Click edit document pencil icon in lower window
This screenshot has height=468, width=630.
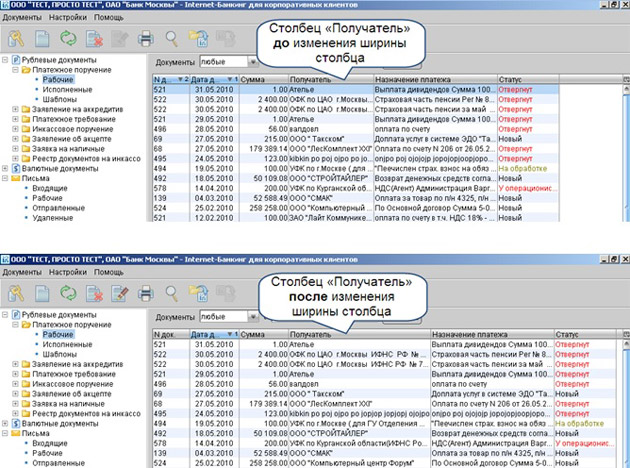[x=120, y=294]
